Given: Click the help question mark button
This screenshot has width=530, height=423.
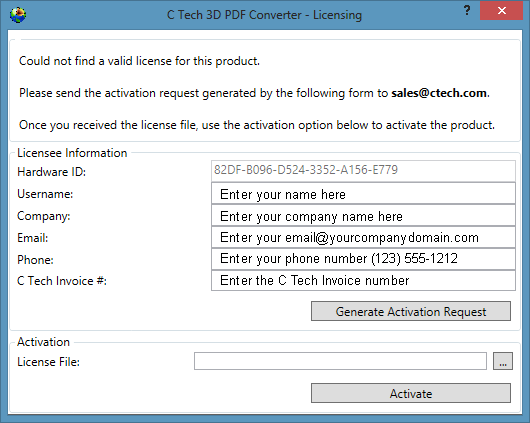Looking at the screenshot, I should tap(467, 10).
